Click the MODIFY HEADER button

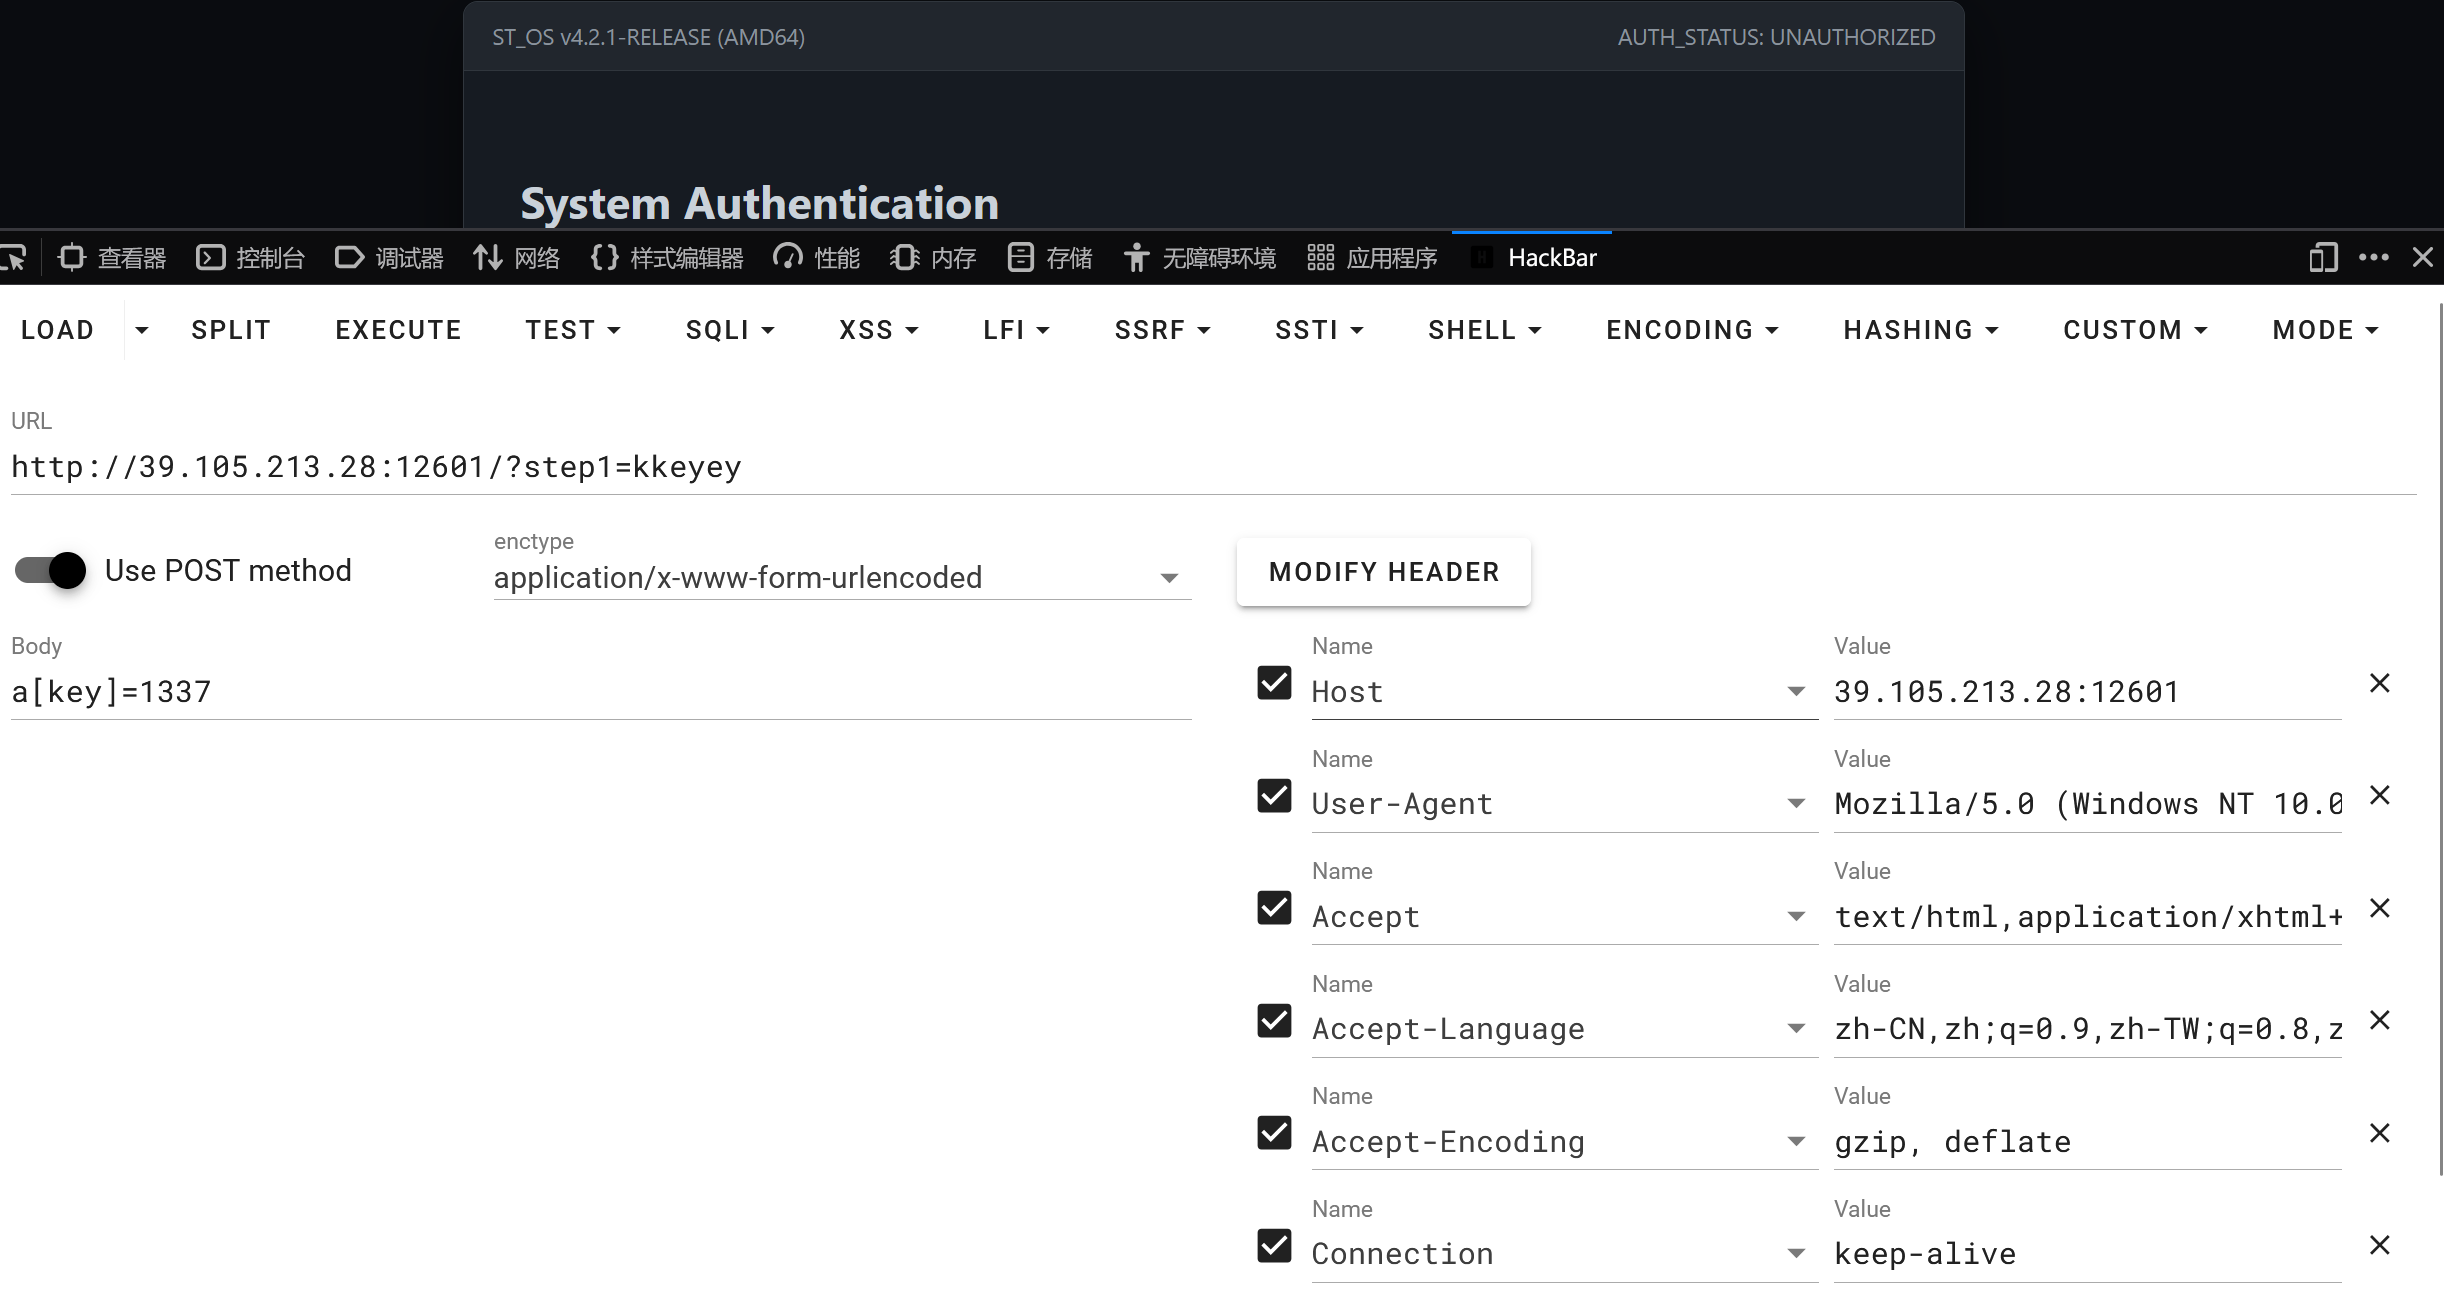pyautogui.click(x=1384, y=572)
